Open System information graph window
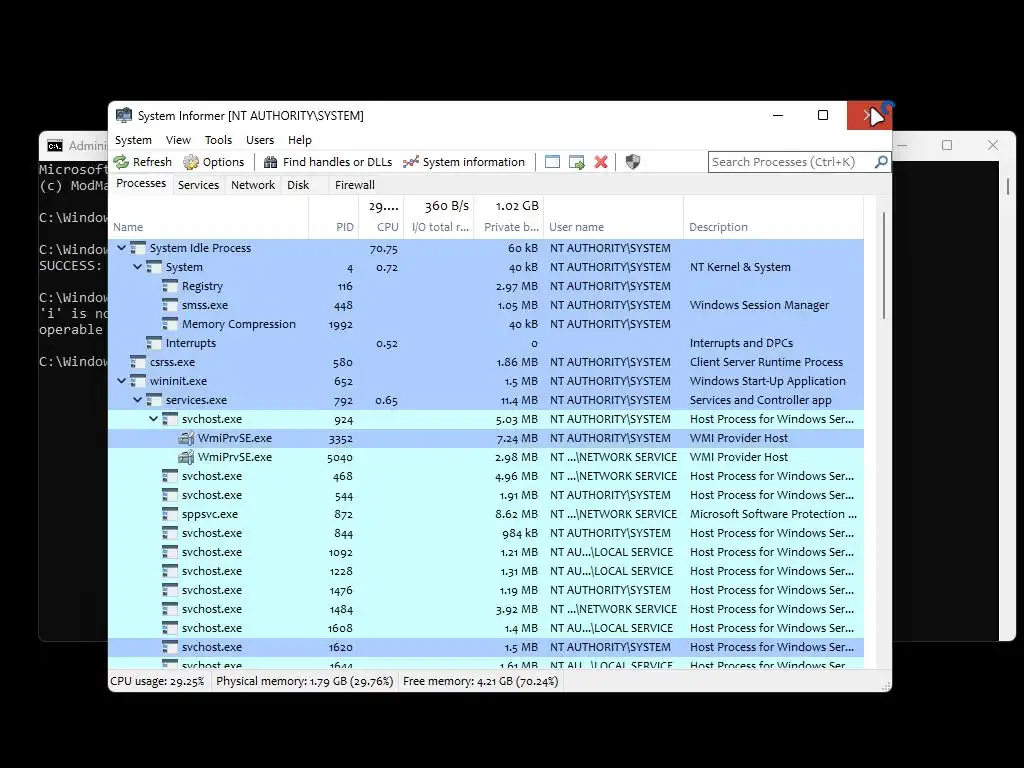The height and width of the screenshot is (768, 1024). click(x=464, y=162)
